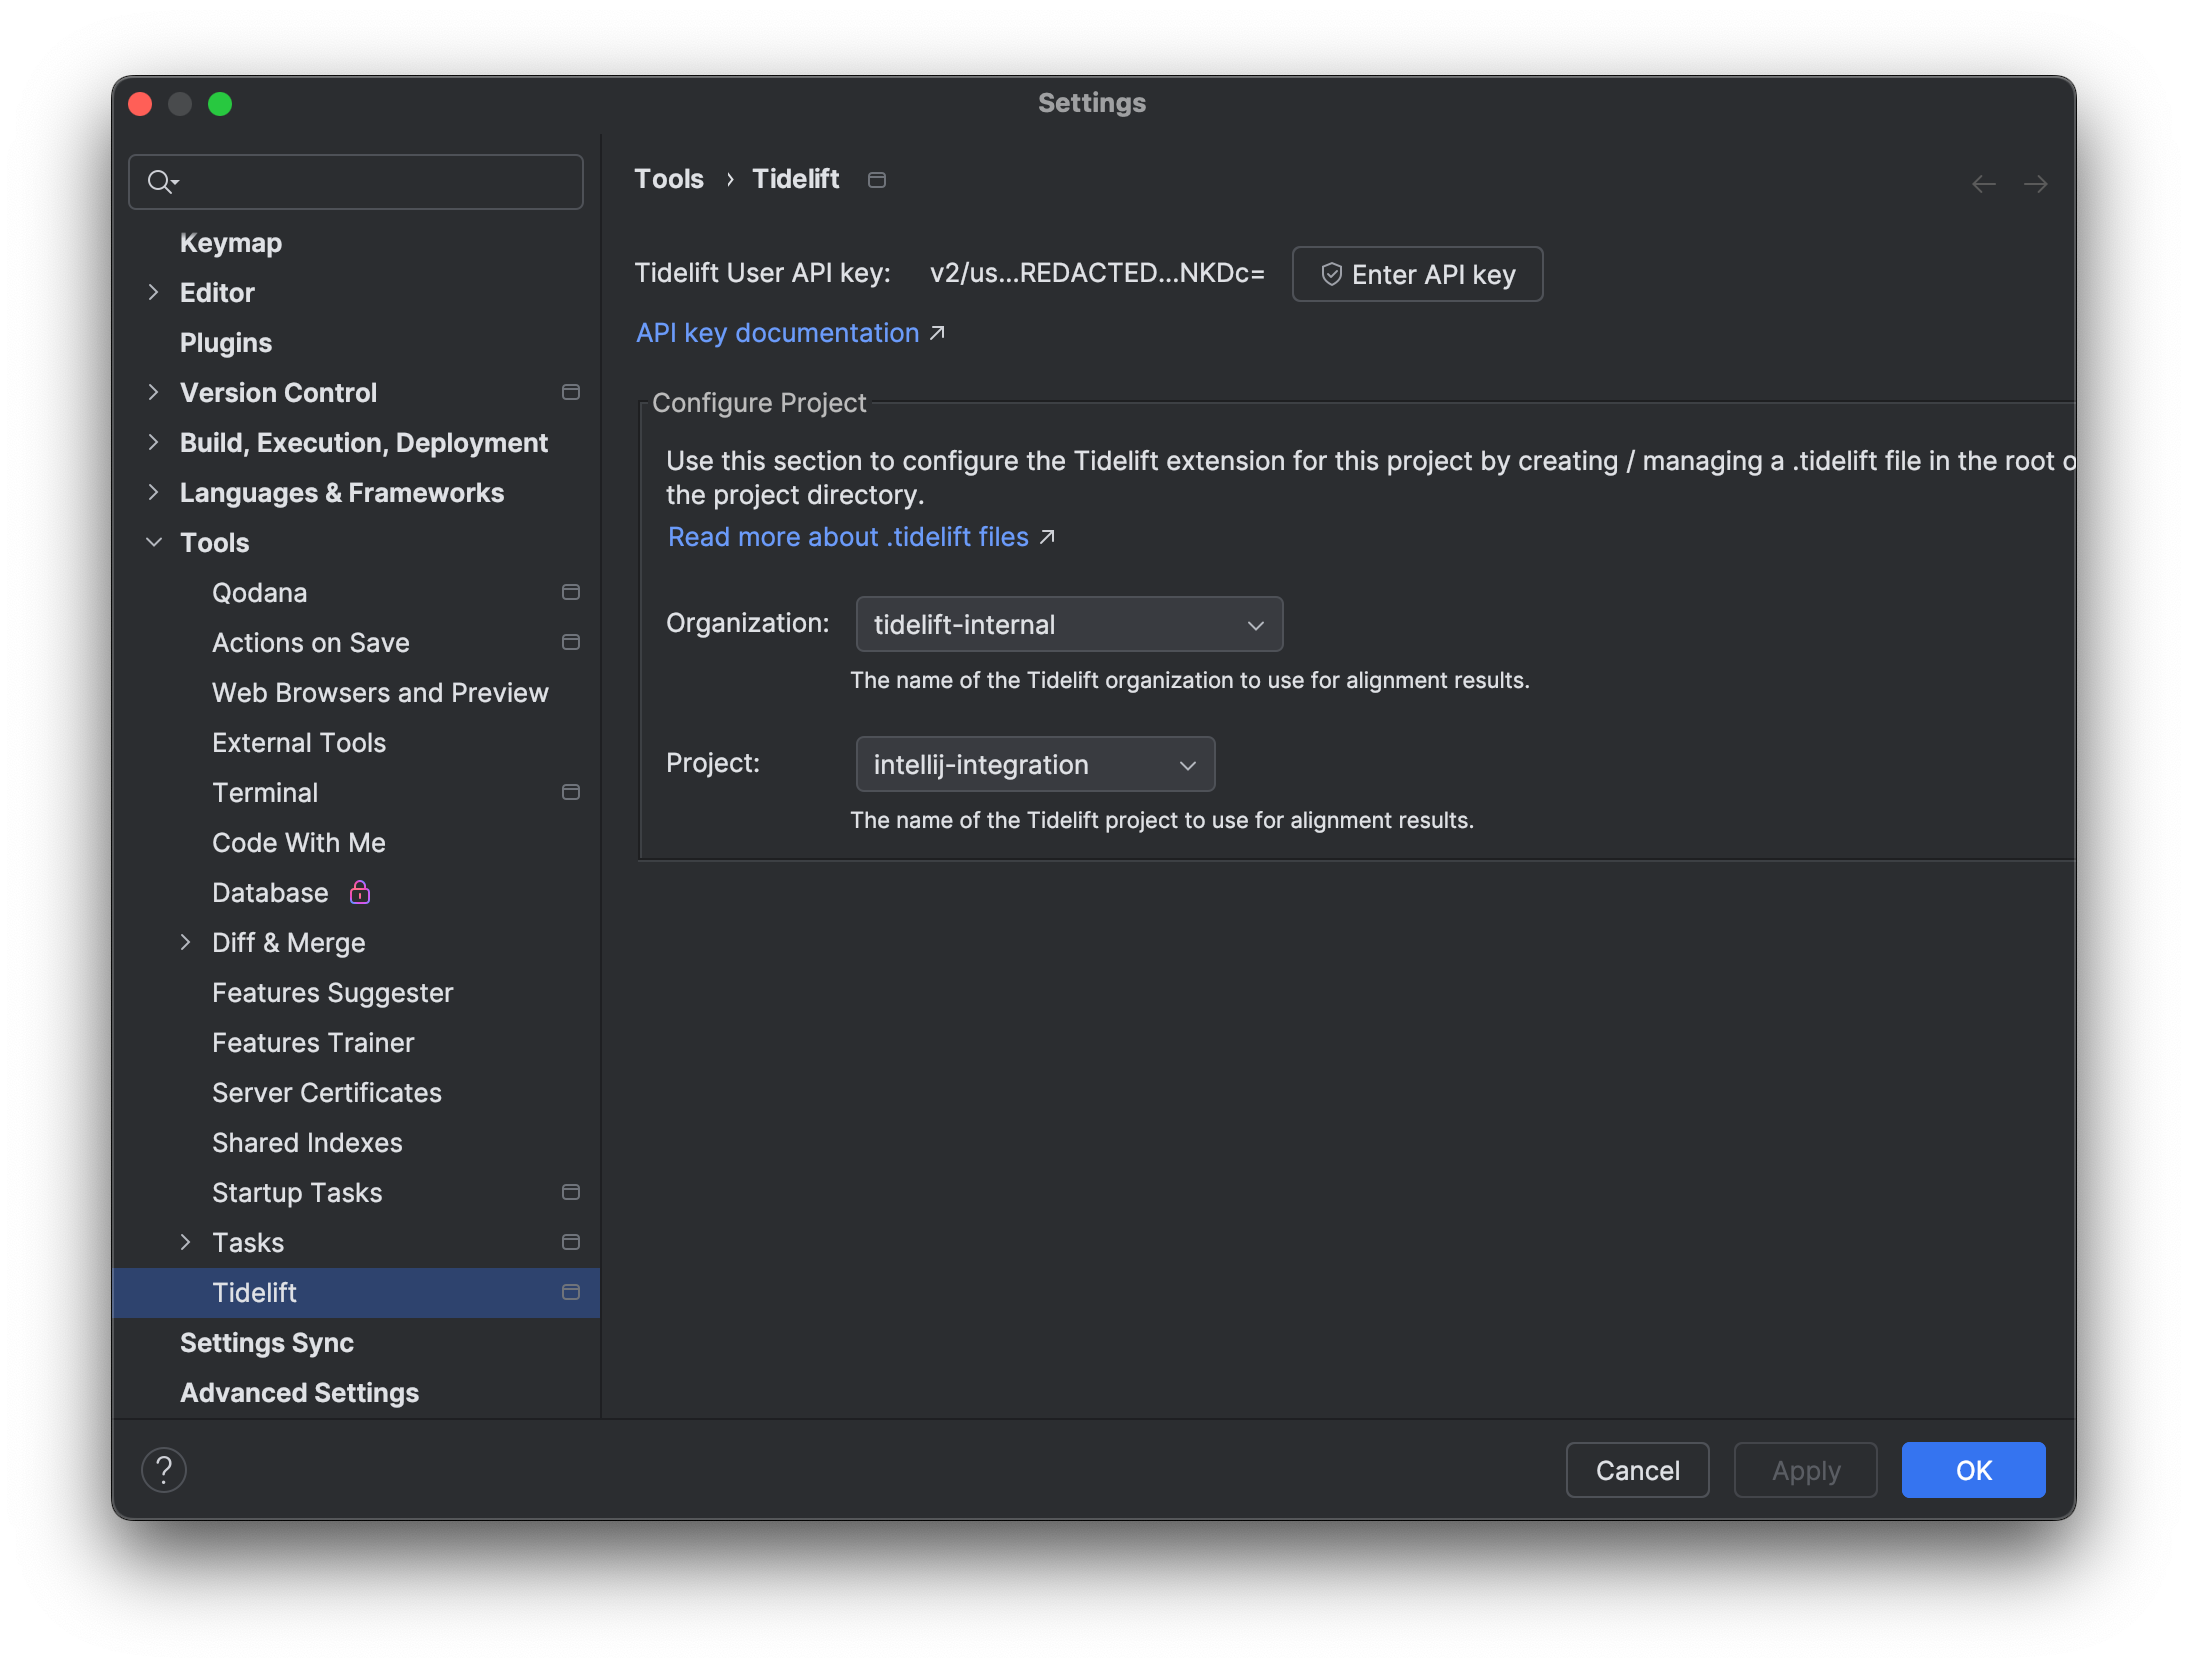Click the project icon on Tasks row

571,1242
